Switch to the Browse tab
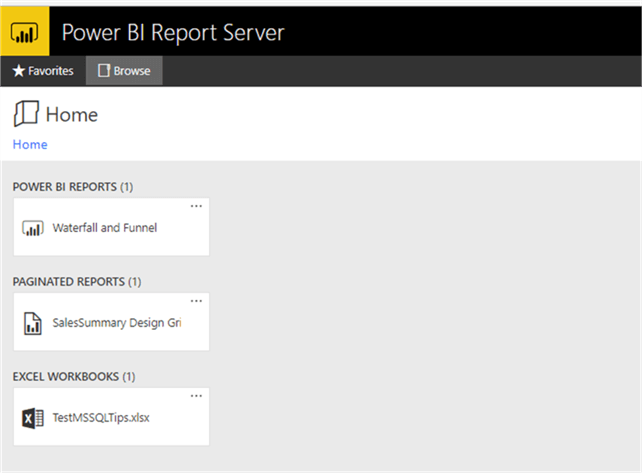Screen dimensions: 642x473 [124, 71]
